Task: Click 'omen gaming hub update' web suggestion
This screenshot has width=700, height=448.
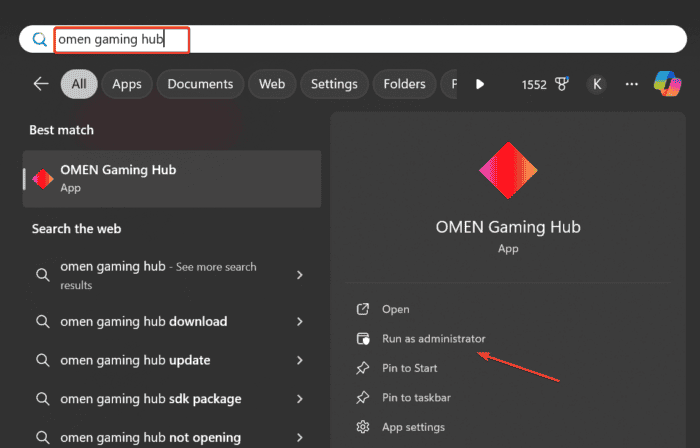Action: click(x=135, y=360)
